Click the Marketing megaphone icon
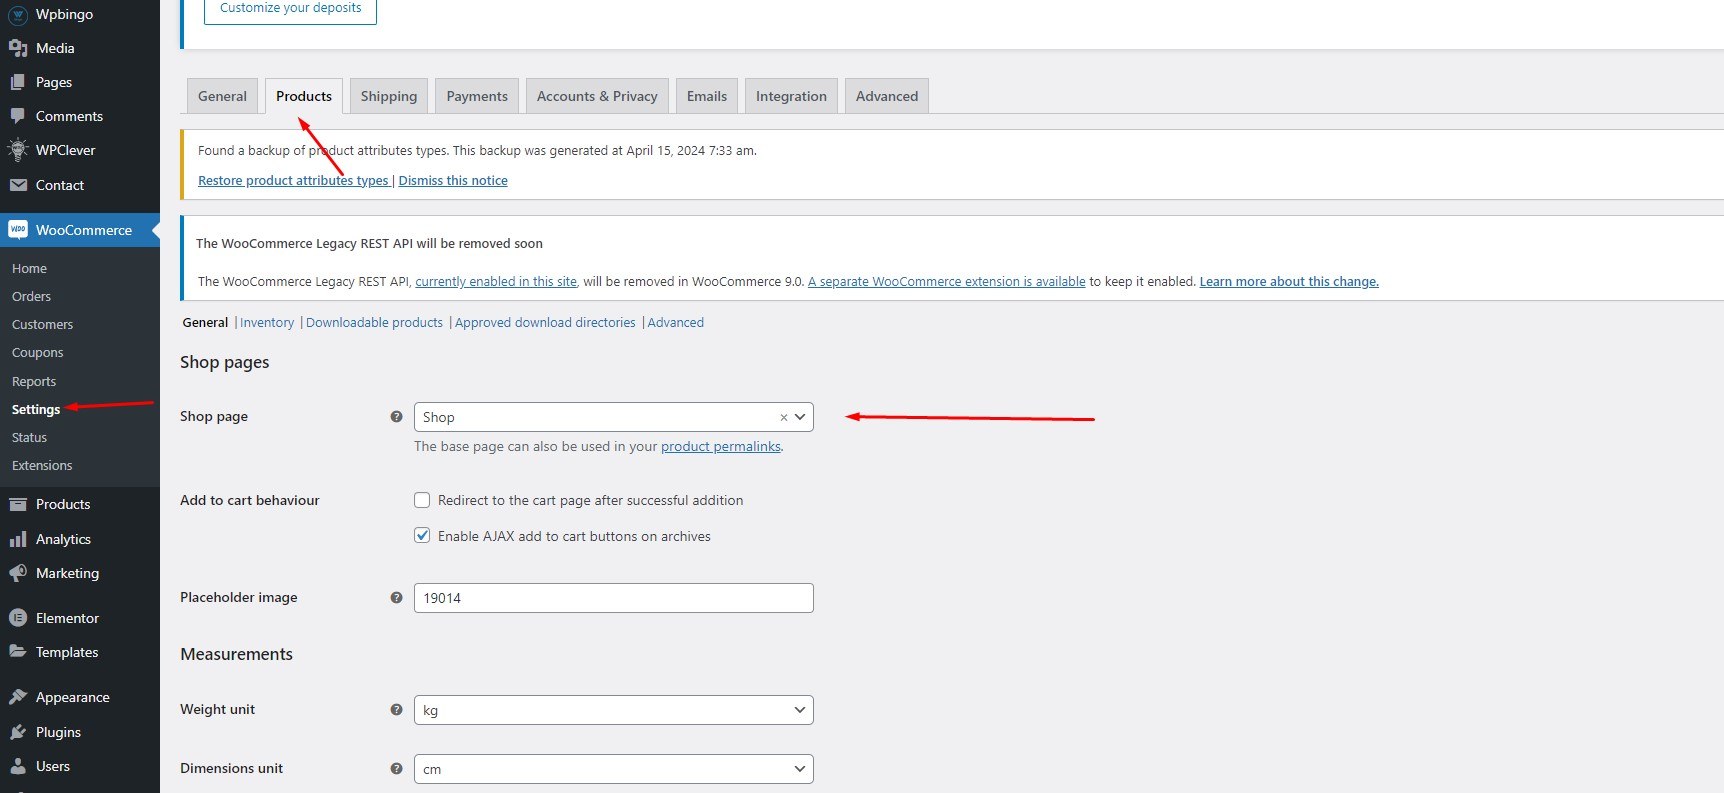 pos(18,573)
